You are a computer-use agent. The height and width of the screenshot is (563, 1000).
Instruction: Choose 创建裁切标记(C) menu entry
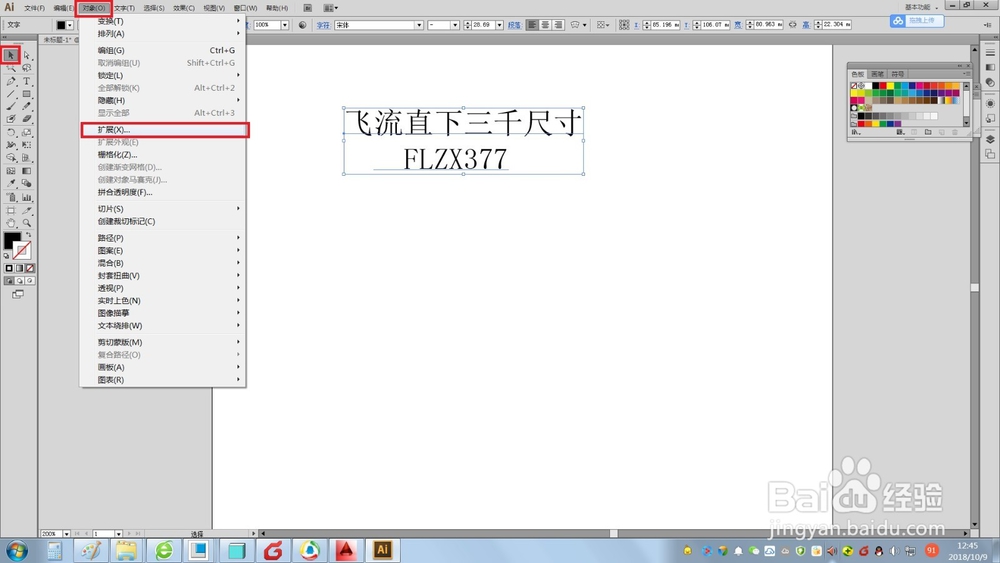[x=163, y=222]
